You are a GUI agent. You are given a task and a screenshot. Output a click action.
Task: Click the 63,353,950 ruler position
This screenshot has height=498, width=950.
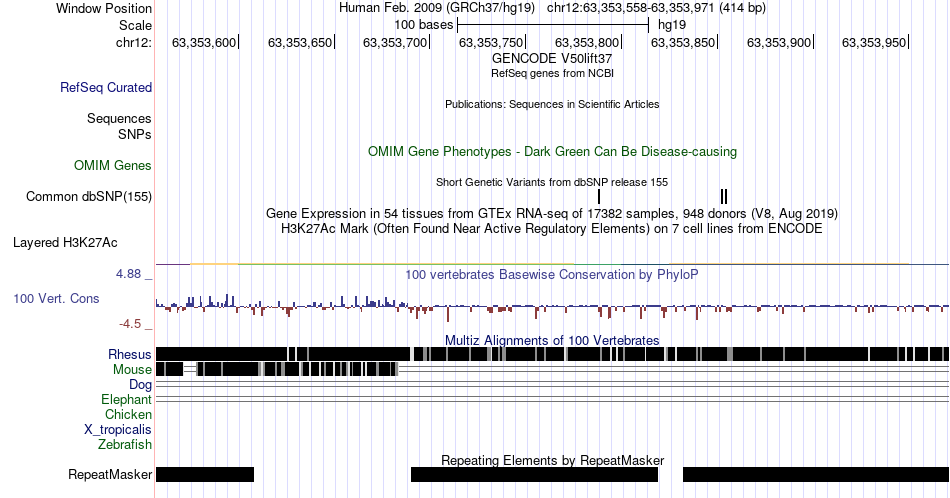874,42
